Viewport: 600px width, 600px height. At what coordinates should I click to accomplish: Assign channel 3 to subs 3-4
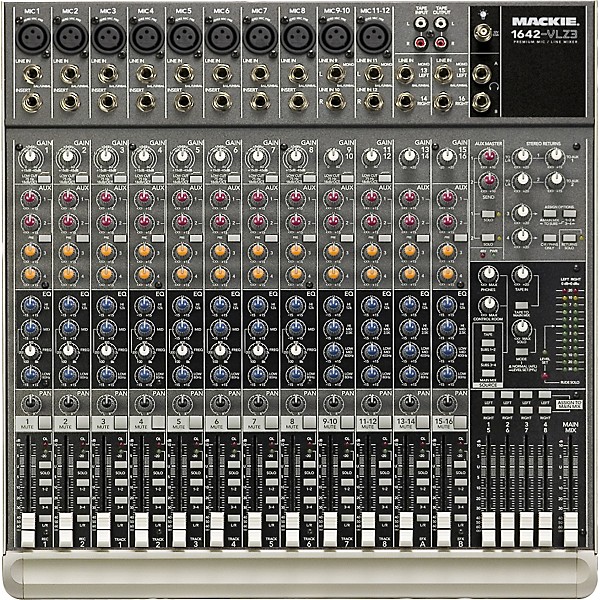(x=120, y=501)
